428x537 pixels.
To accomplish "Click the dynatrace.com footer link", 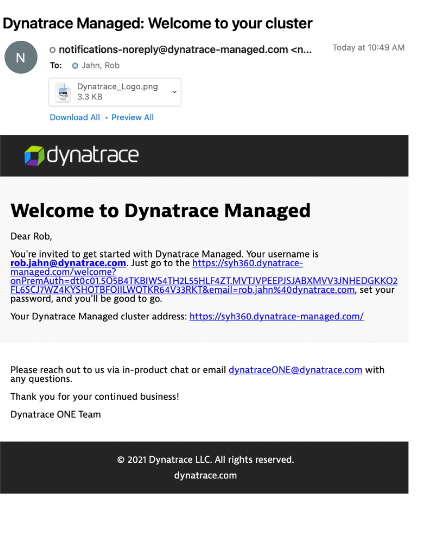I will click(205, 475).
